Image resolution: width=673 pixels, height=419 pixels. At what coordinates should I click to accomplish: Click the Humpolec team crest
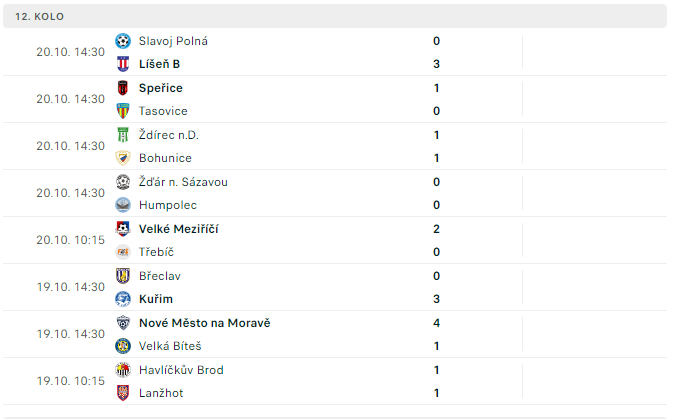point(123,205)
